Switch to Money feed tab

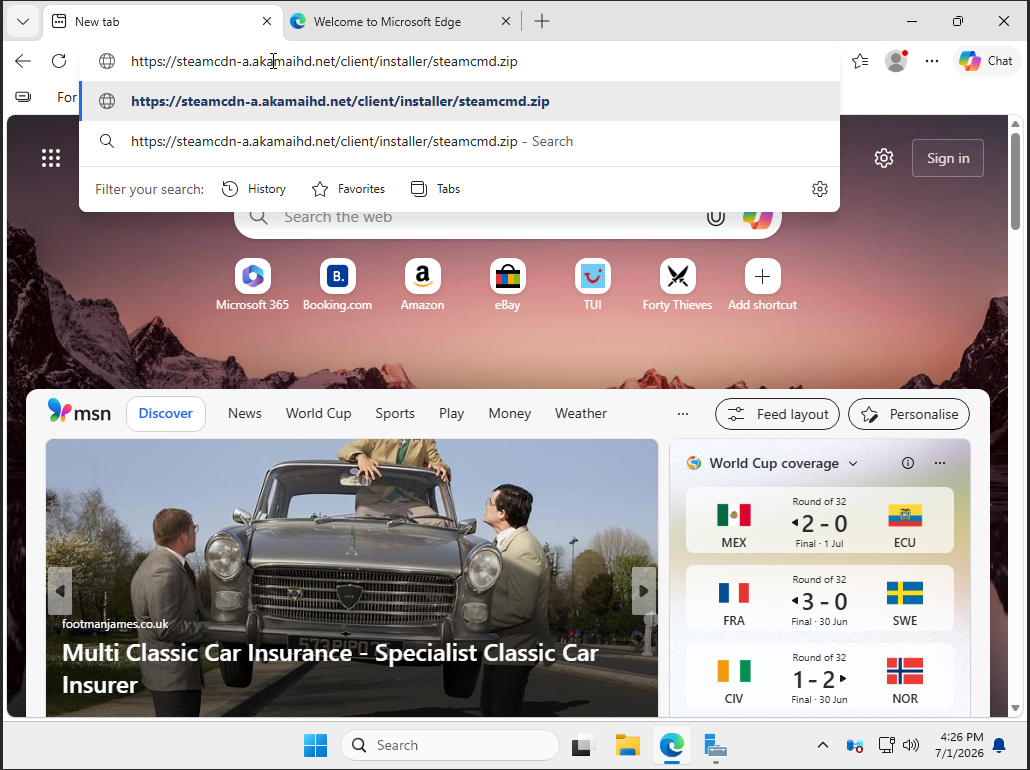(x=509, y=414)
